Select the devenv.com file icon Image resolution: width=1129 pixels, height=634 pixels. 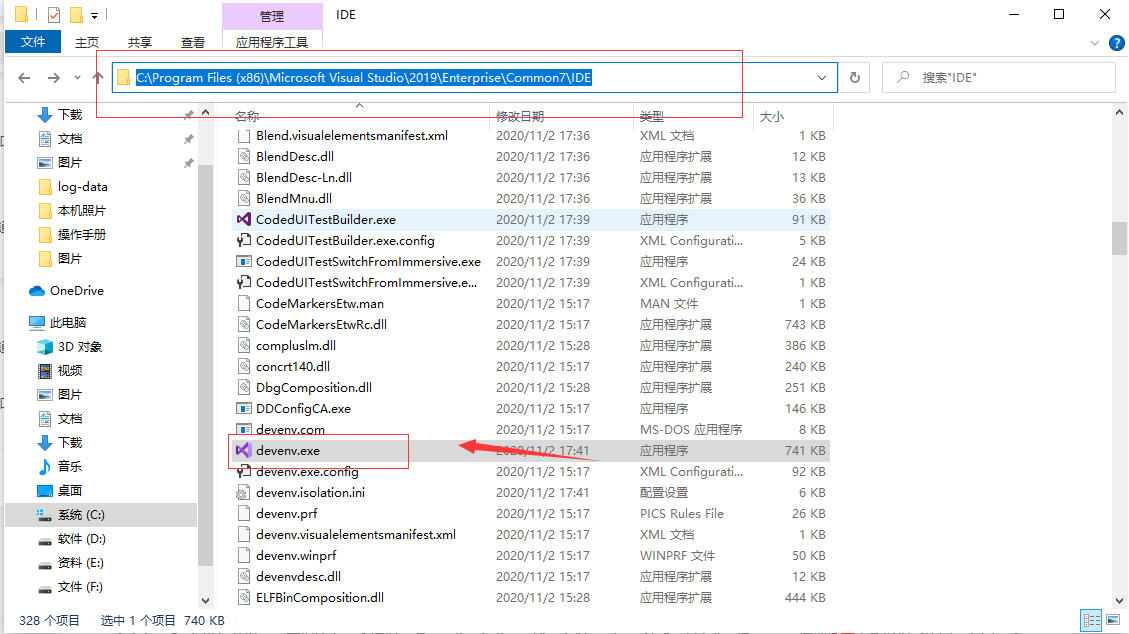click(x=243, y=430)
